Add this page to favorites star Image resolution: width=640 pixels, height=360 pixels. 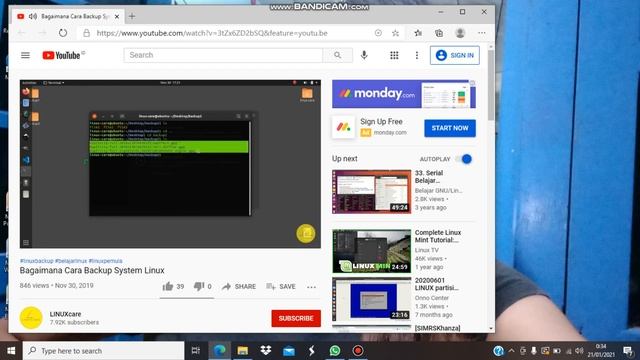tap(395, 33)
